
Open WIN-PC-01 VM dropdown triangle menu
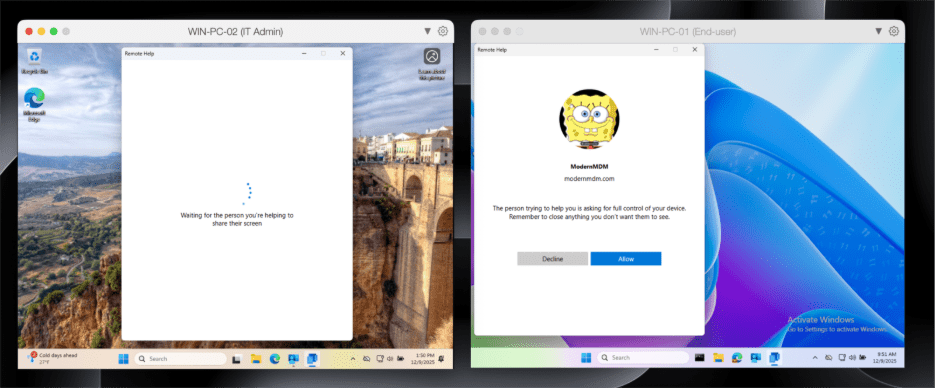click(879, 31)
